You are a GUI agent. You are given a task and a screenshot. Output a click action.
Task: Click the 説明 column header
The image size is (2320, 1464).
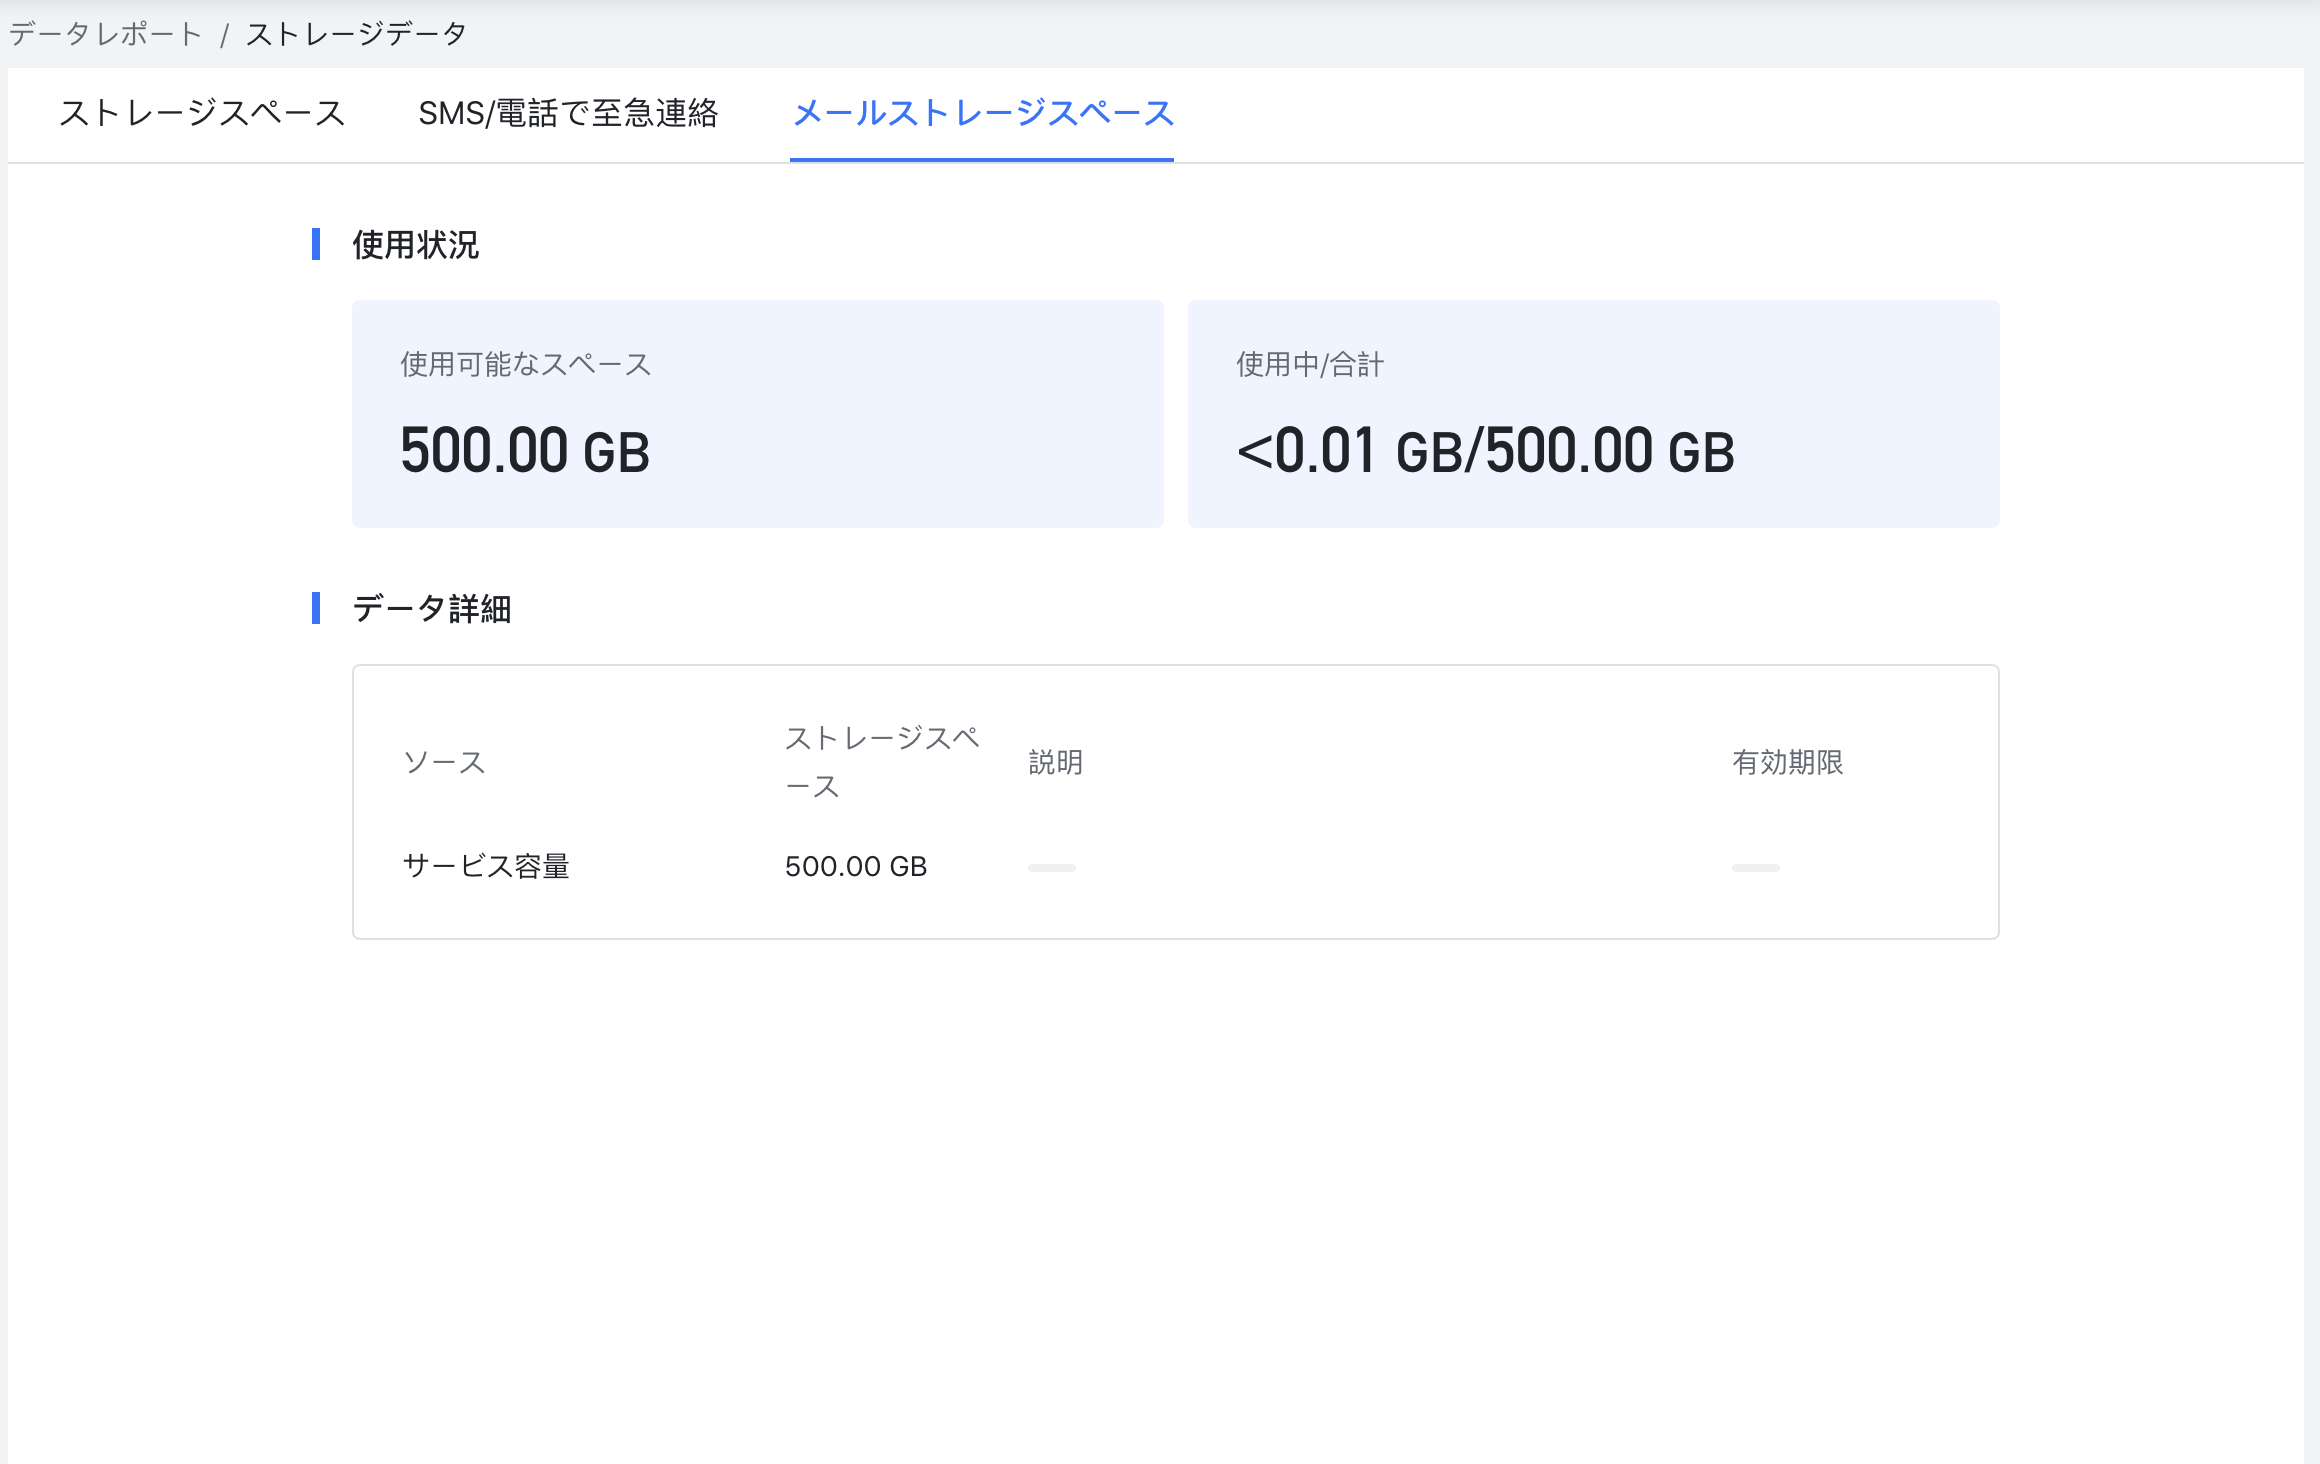[x=1055, y=762]
